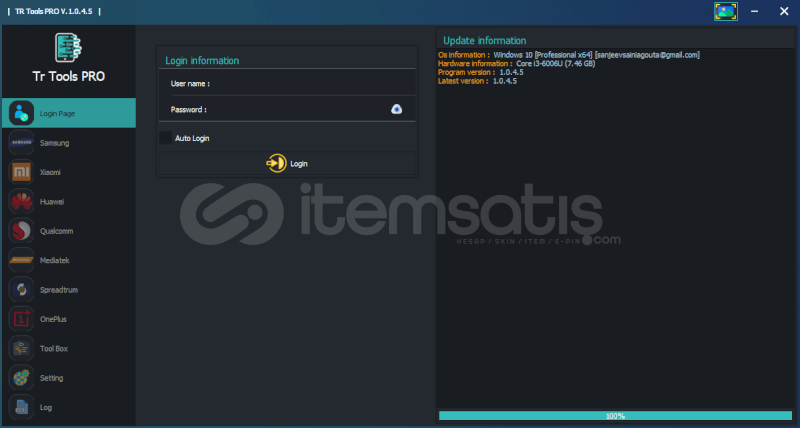Click the Login information heading
Screen dimensions: 800x428
click(202, 60)
